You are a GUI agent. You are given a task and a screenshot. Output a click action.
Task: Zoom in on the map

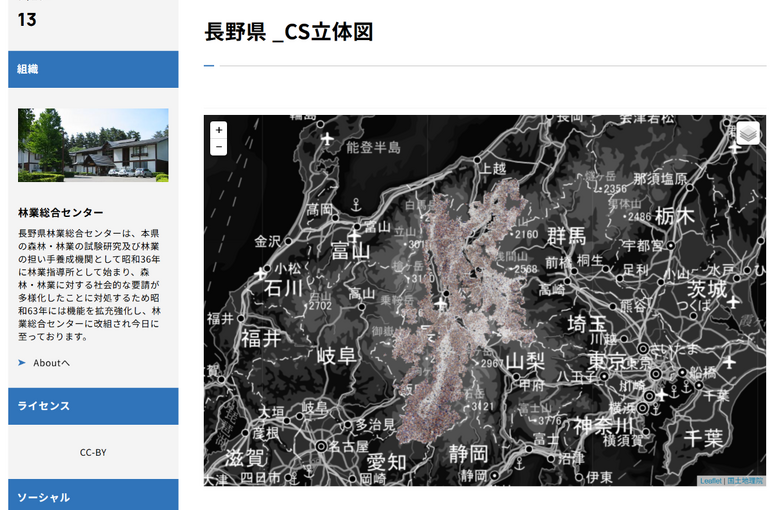[x=219, y=130]
